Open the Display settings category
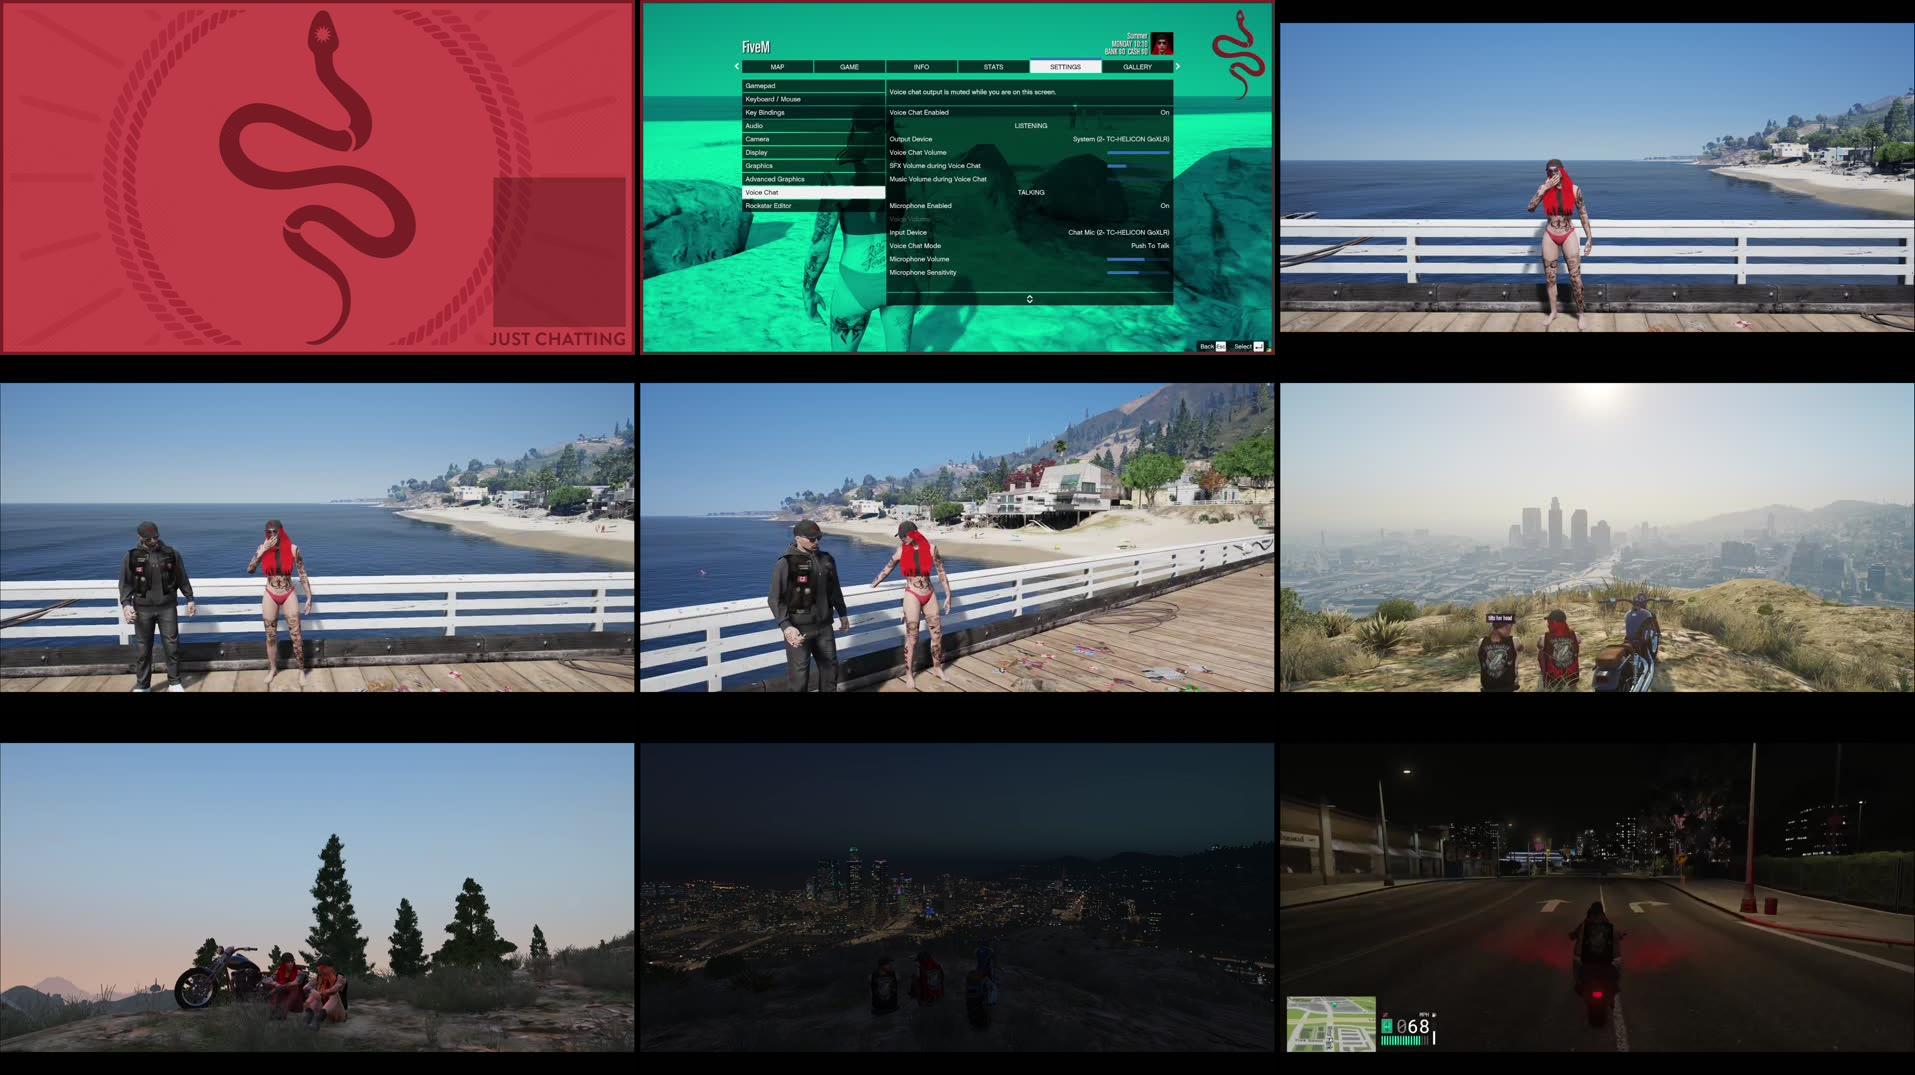 (813, 152)
